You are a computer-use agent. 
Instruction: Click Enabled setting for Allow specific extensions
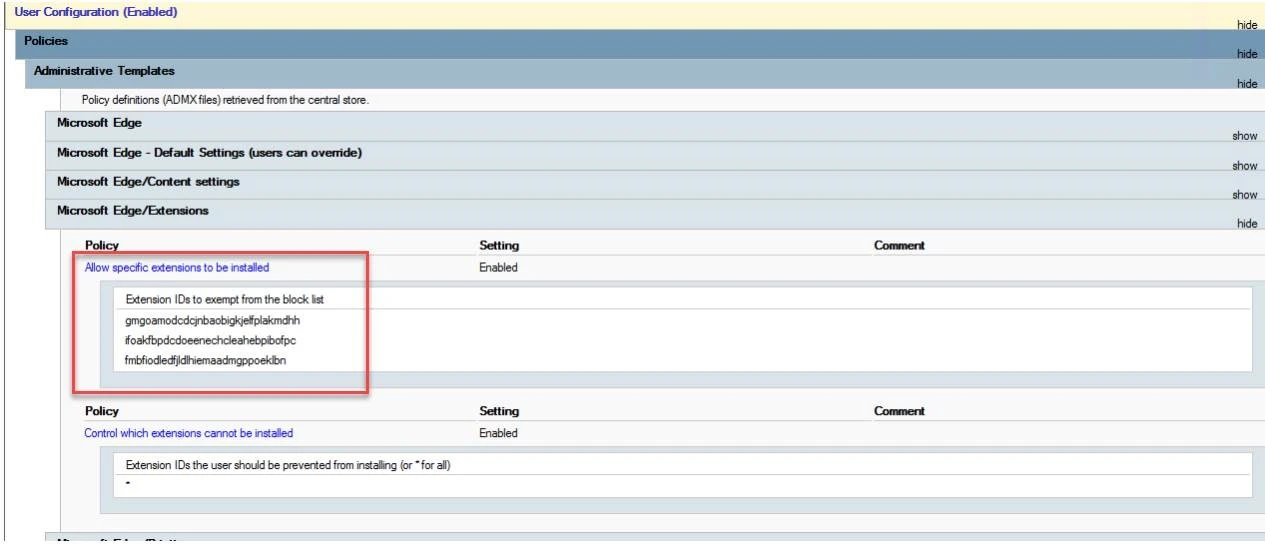pyautogui.click(x=498, y=268)
